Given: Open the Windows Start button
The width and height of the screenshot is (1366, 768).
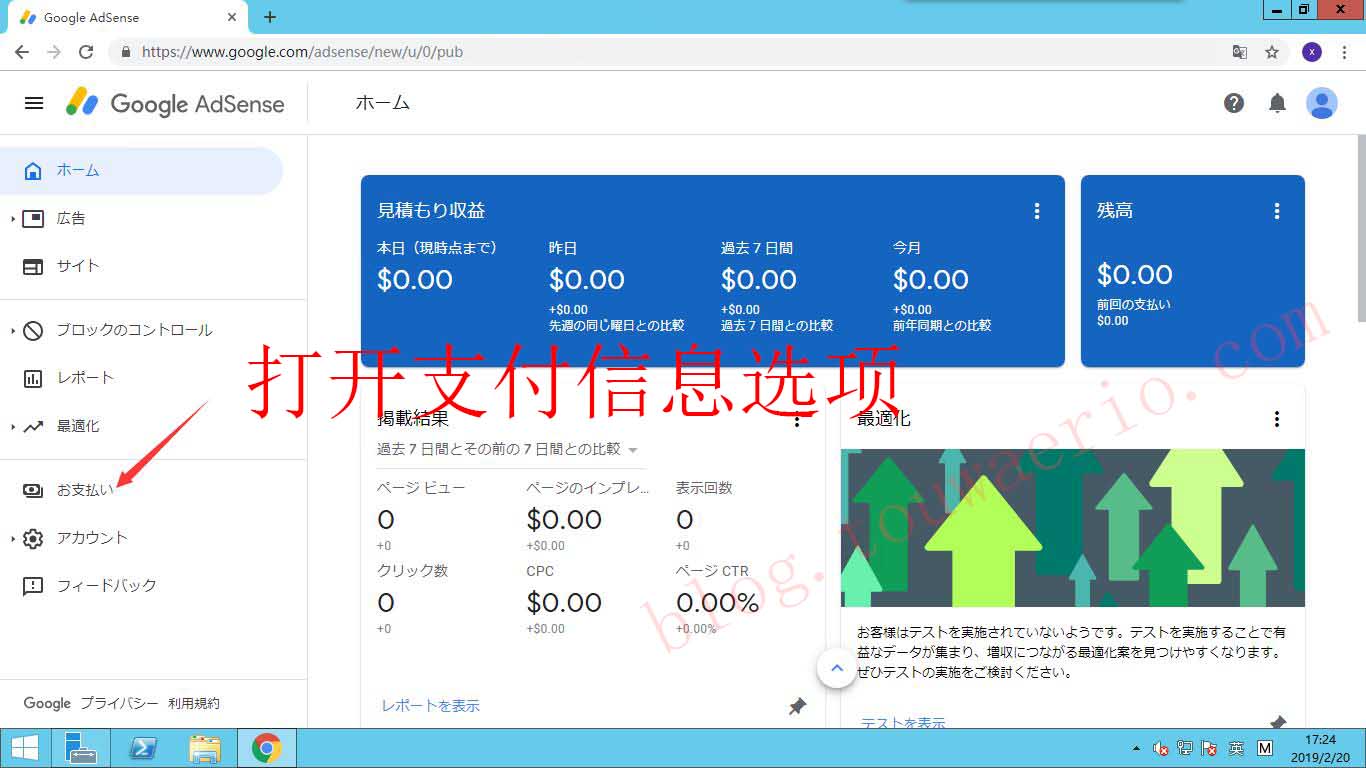Looking at the screenshot, I should point(26,748).
